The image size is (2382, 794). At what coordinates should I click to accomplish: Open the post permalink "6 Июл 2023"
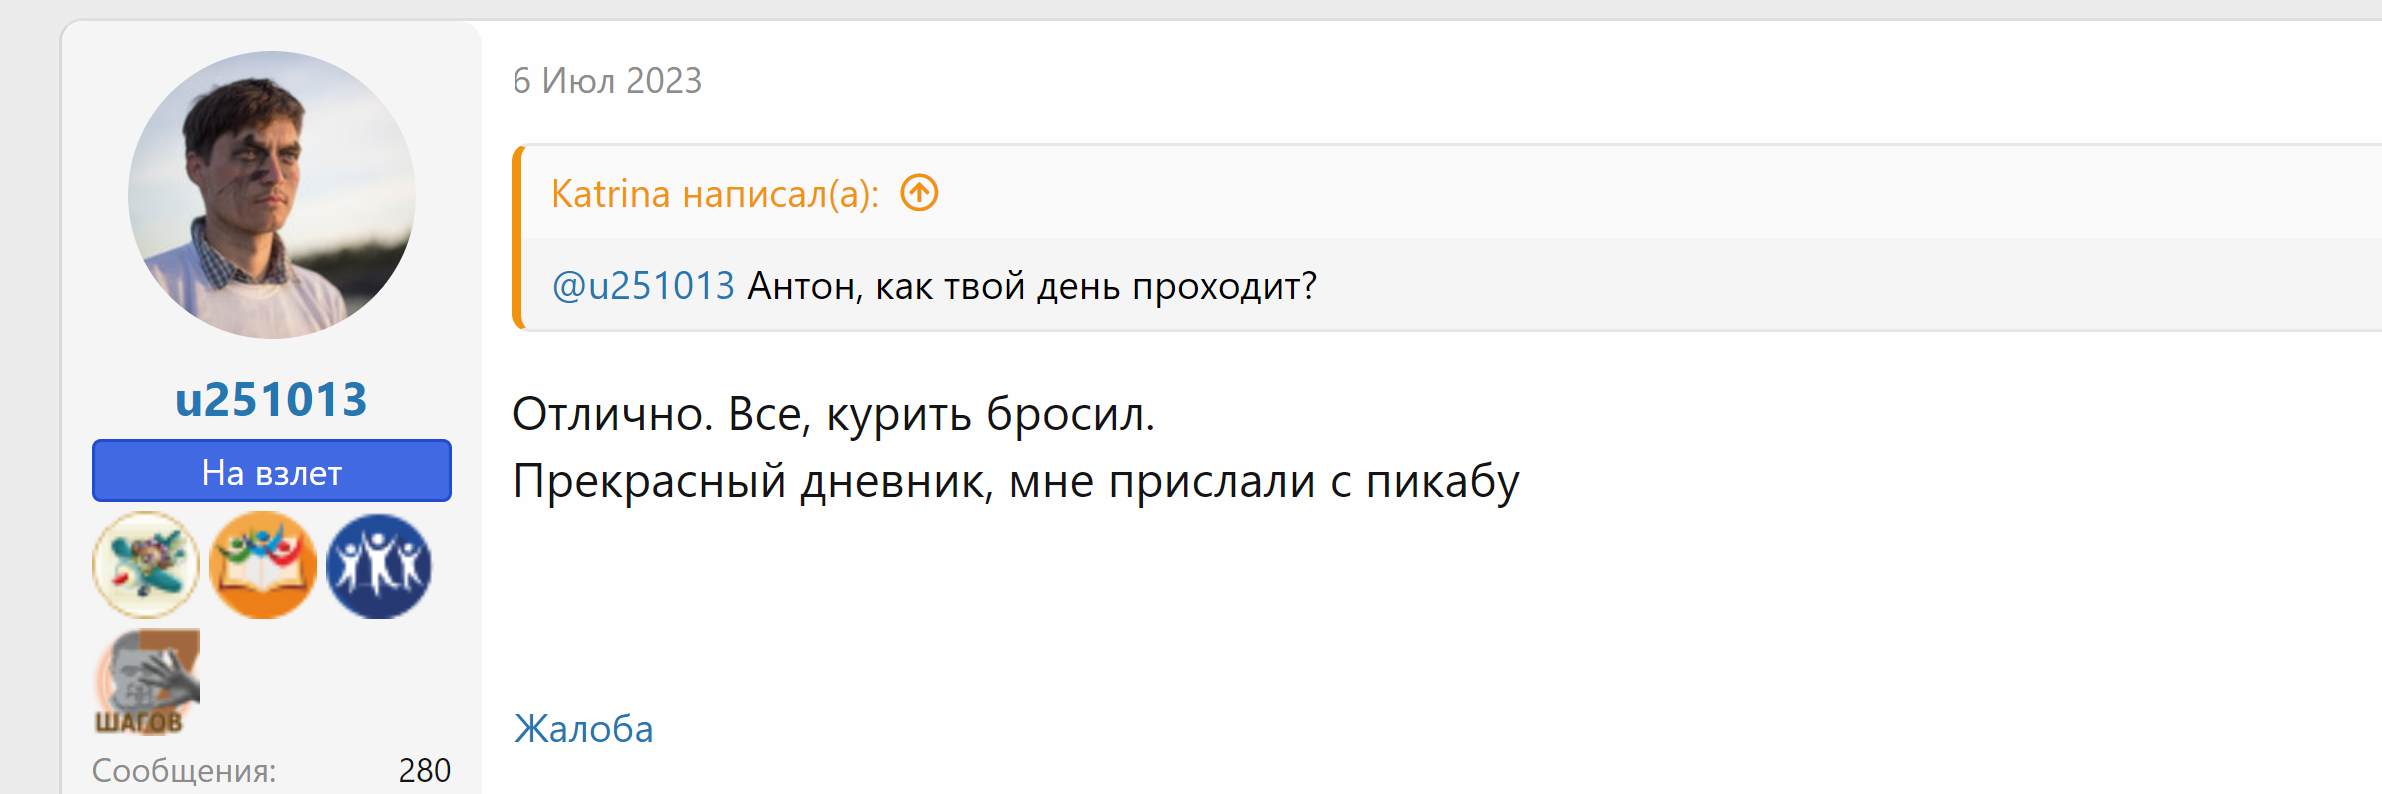coord(607,81)
